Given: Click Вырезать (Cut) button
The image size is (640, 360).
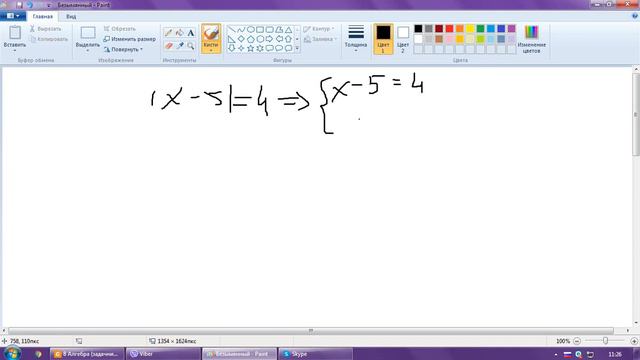Looking at the screenshot, I should [45, 29].
